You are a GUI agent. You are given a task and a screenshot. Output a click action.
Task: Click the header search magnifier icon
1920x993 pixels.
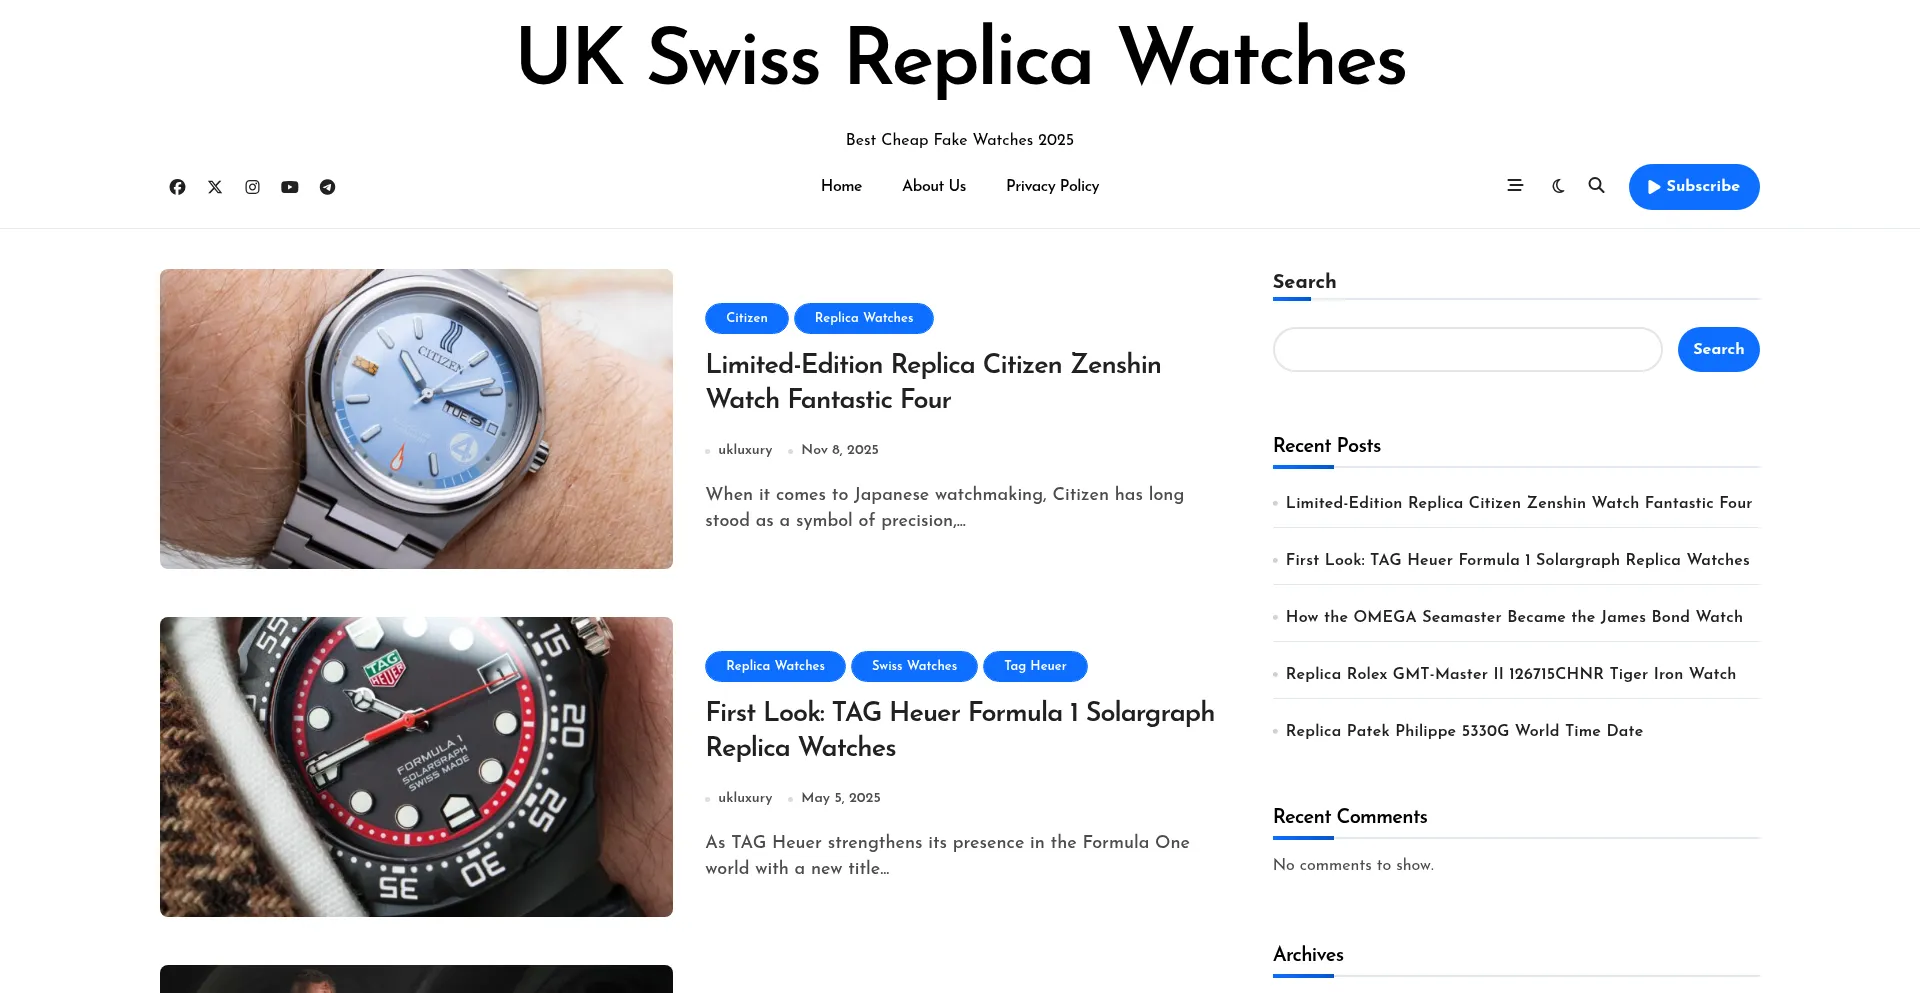pos(1597,186)
